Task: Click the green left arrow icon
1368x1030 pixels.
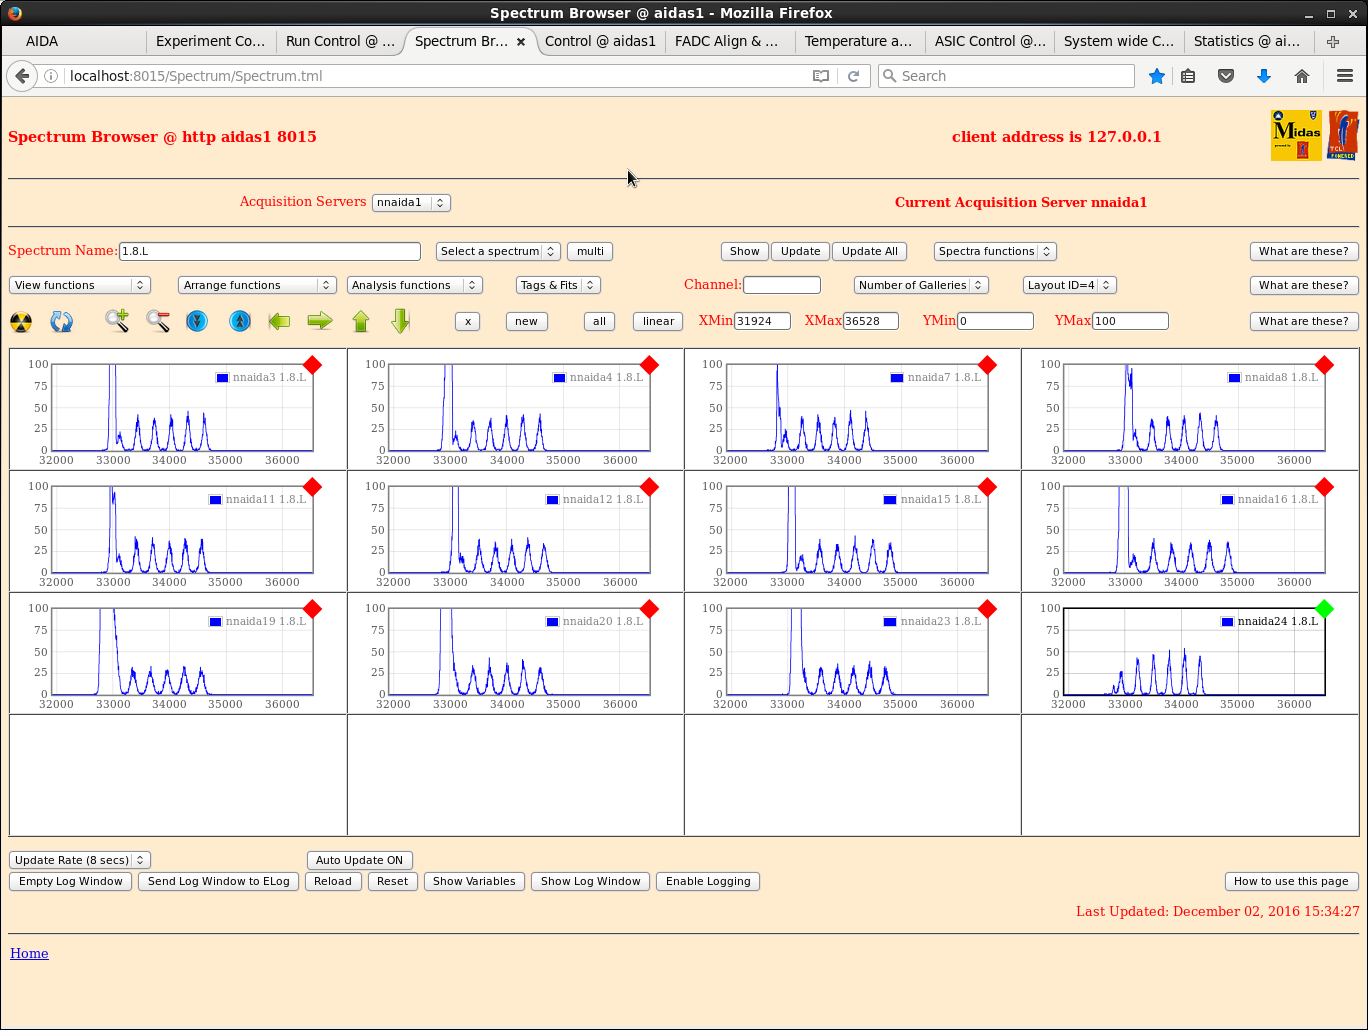Action: [279, 321]
